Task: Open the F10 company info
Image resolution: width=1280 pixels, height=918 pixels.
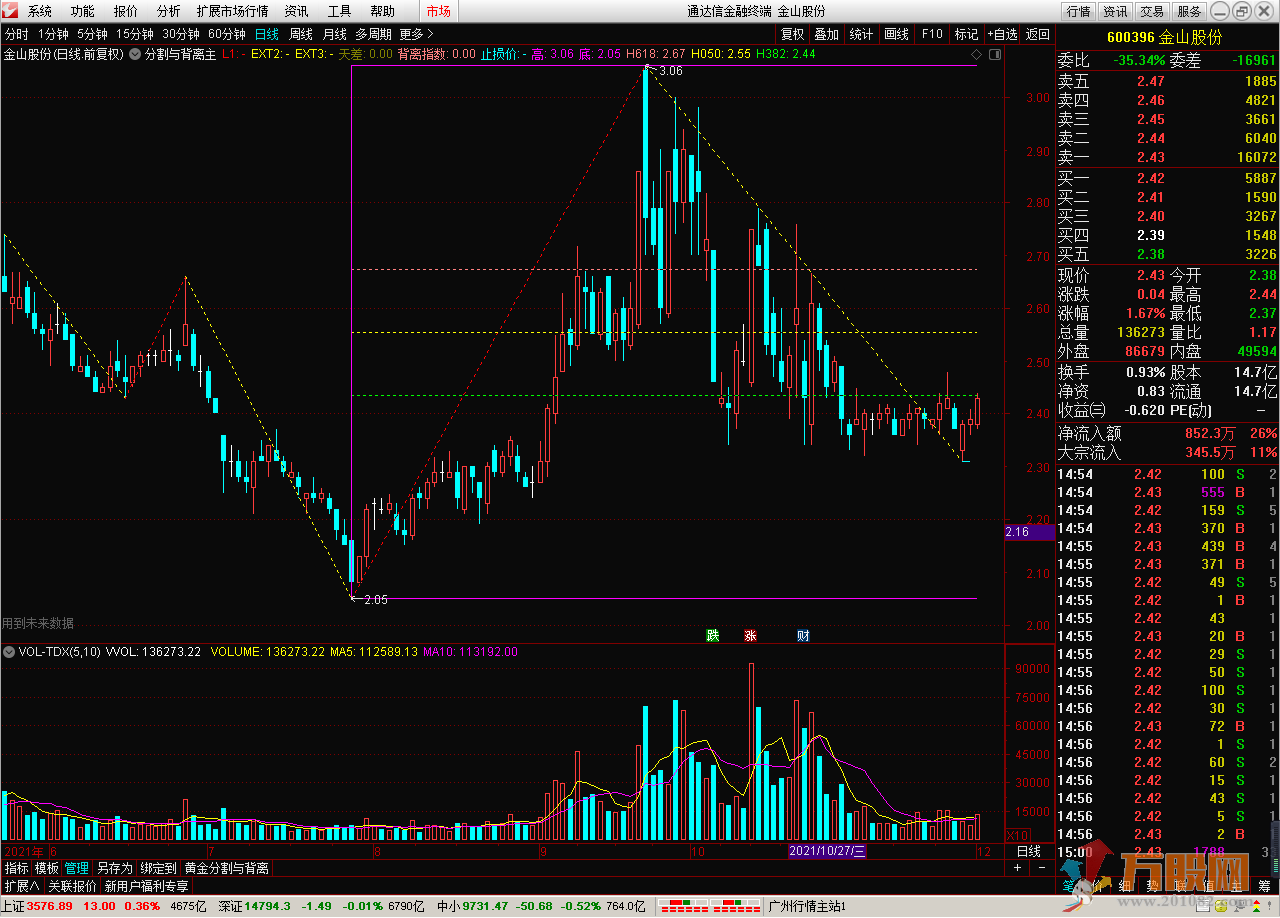Action: [x=932, y=34]
